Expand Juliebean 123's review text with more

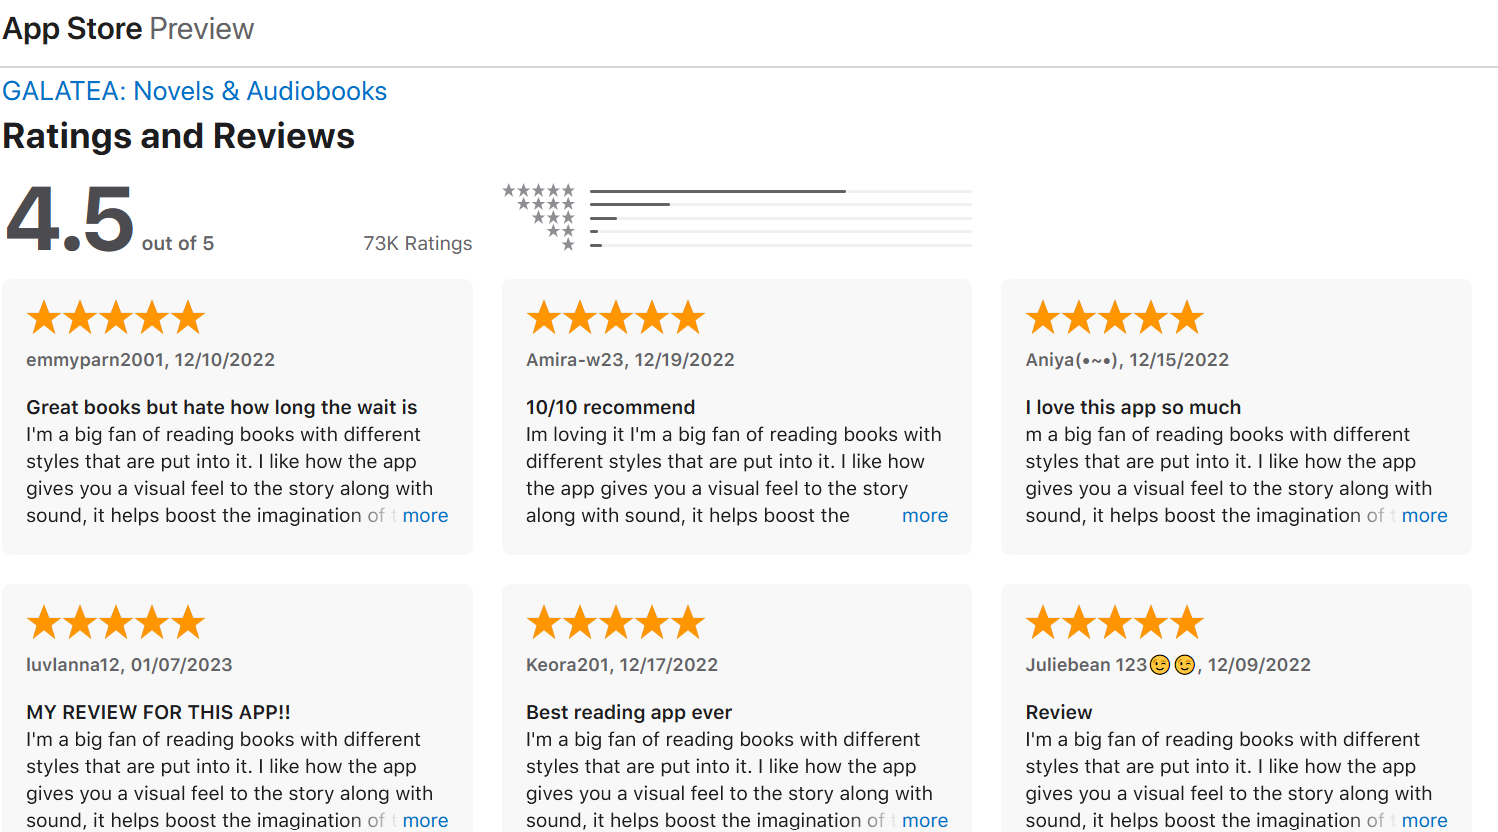[x=1424, y=820]
